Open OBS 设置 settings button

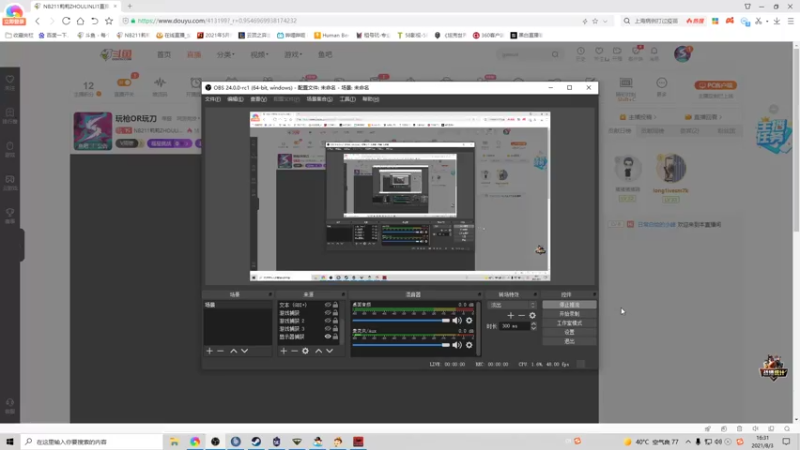(x=569, y=332)
